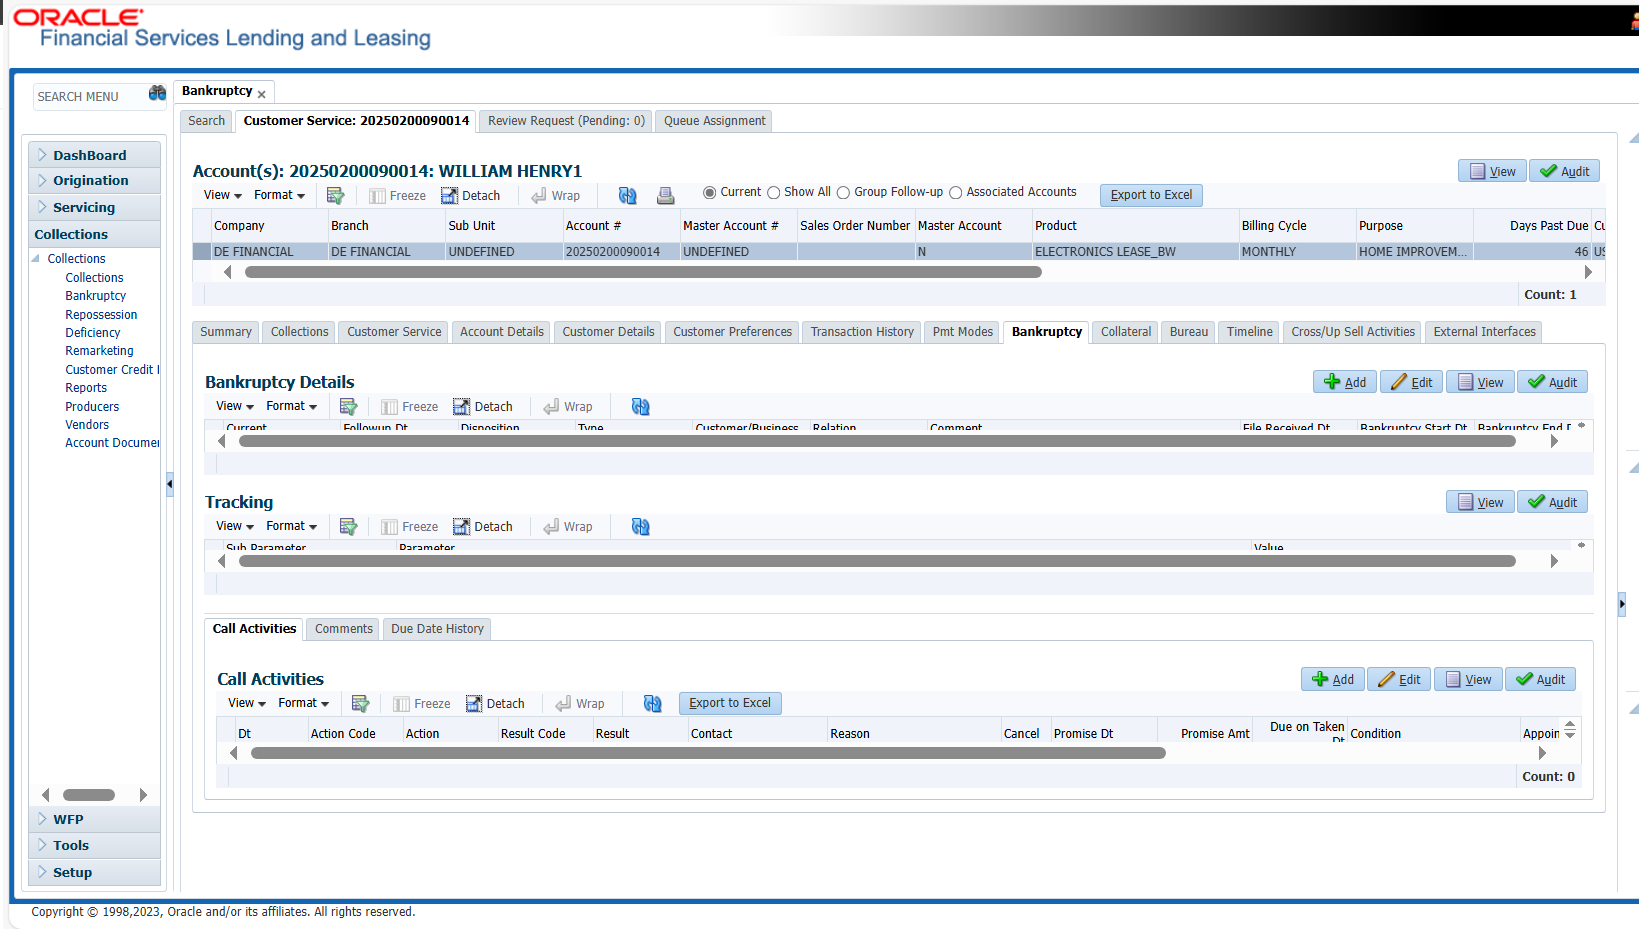Click Add button in Bankruptcy Details

(1345, 382)
